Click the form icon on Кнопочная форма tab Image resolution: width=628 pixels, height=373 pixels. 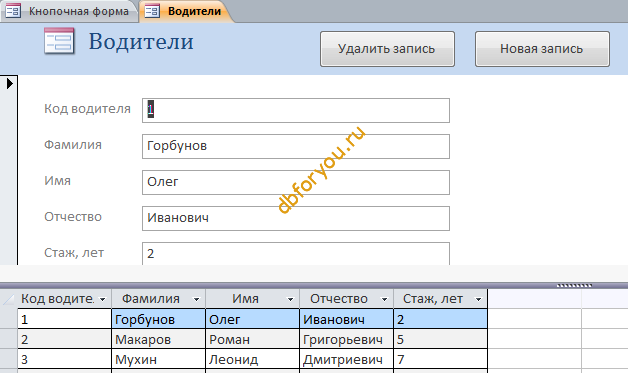(x=13, y=11)
